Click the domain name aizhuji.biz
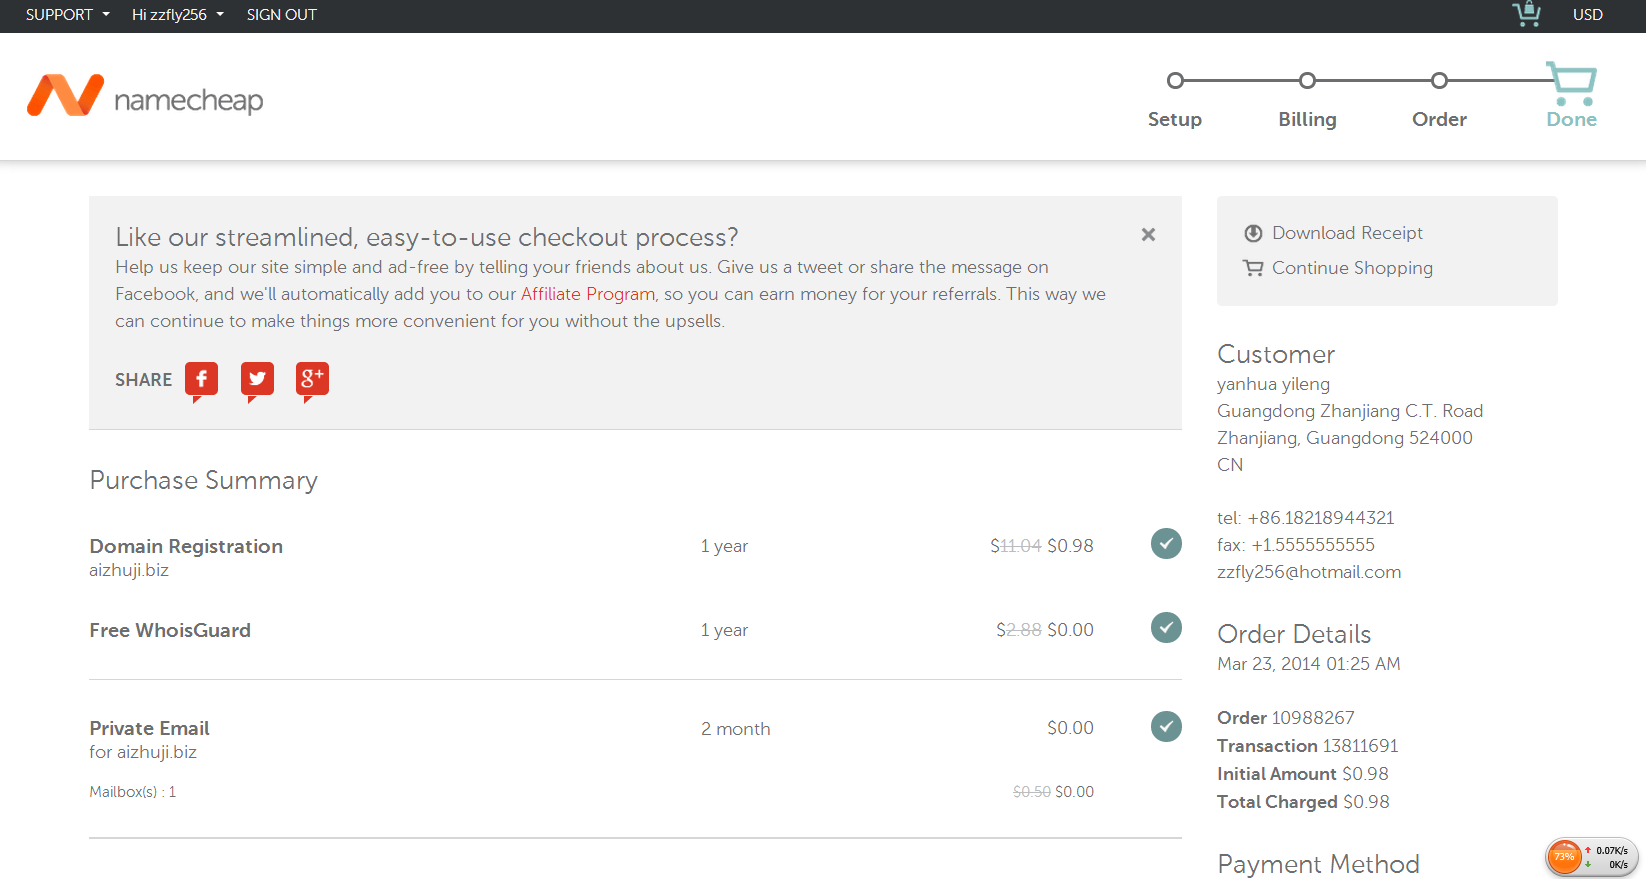 point(129,570)
